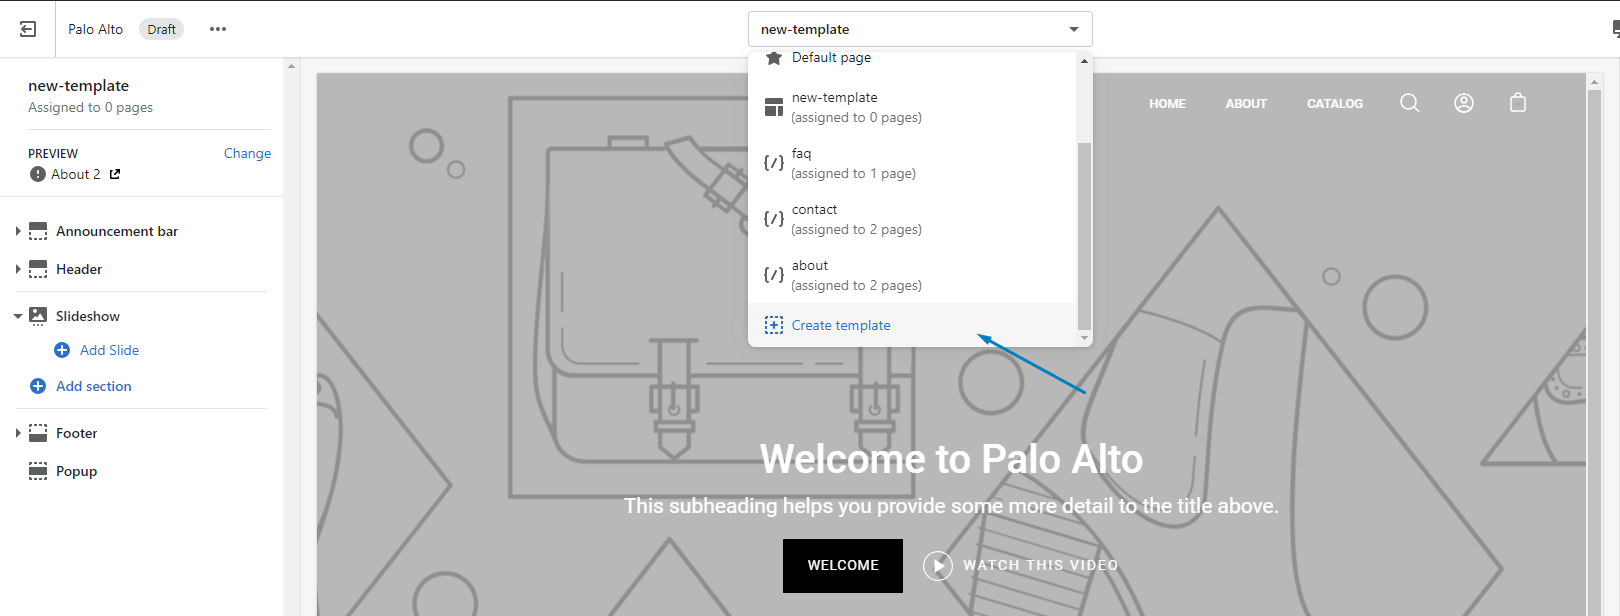Select the Announcement bar section
The height and width of the screenshot is (616, 1620).
[117, 231]
